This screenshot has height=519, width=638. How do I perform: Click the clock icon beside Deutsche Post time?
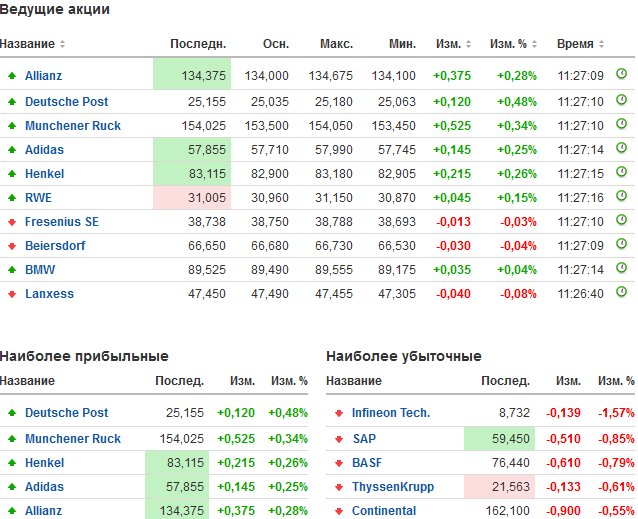point(621,101)
